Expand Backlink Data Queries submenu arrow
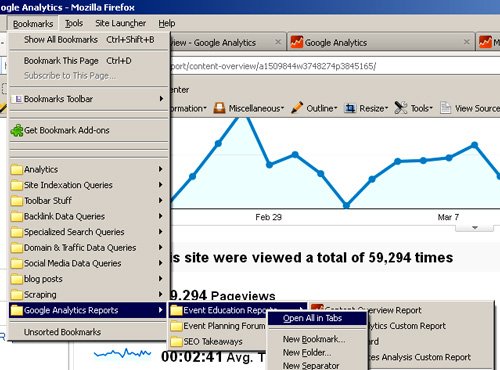This screenshot has height=370, width=500. coord(161,216)
